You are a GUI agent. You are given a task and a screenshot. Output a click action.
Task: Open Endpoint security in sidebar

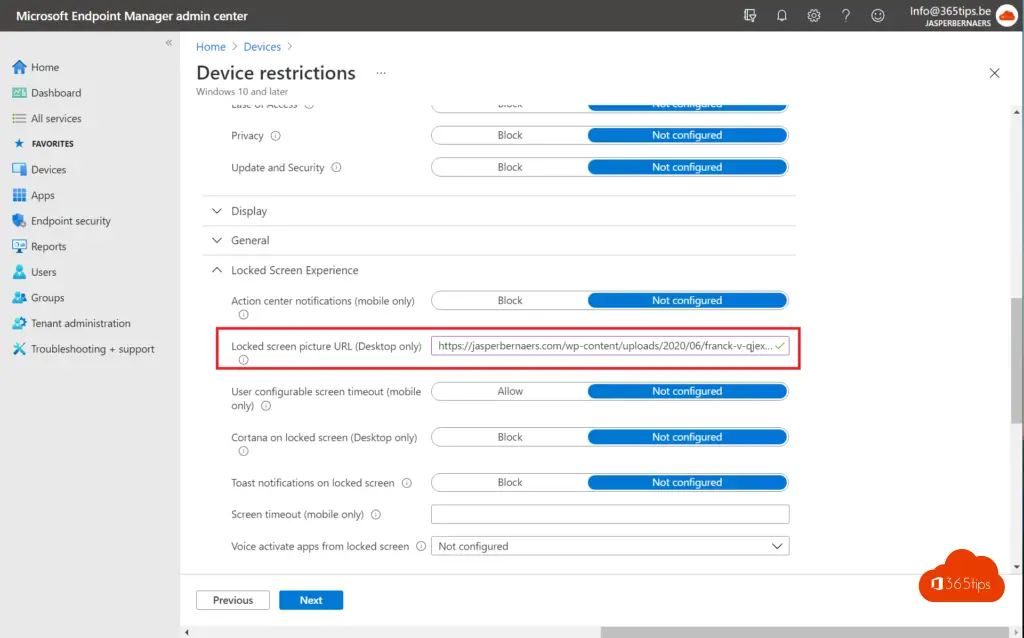(x=70, y=221)
